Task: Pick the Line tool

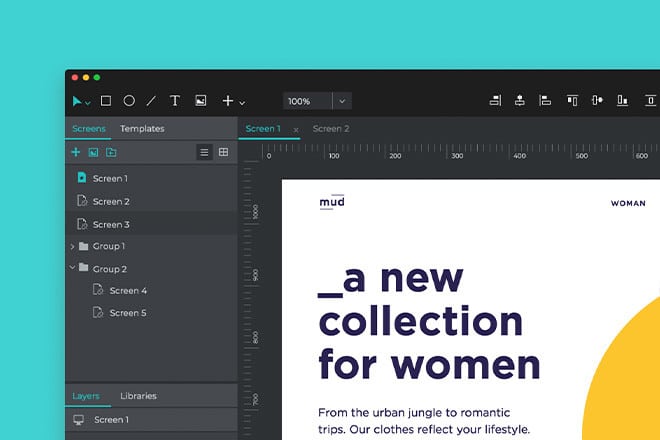Action: (x=152, y=101)
